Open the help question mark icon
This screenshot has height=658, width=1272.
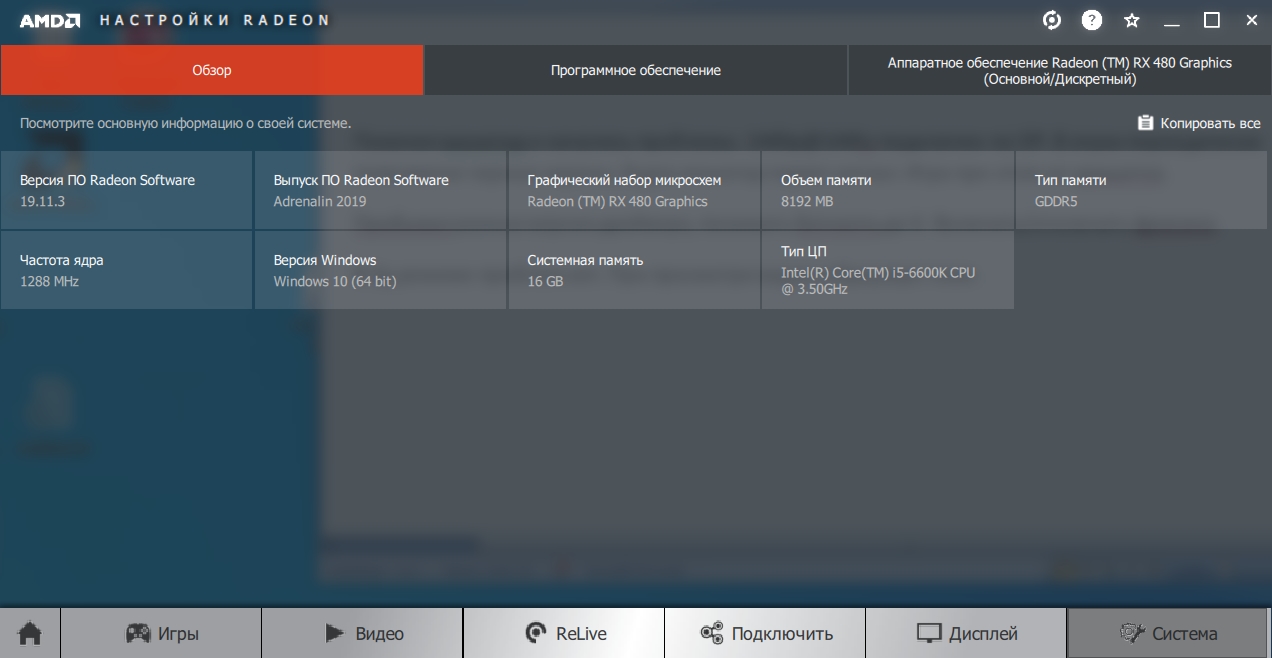(1091, 20)
